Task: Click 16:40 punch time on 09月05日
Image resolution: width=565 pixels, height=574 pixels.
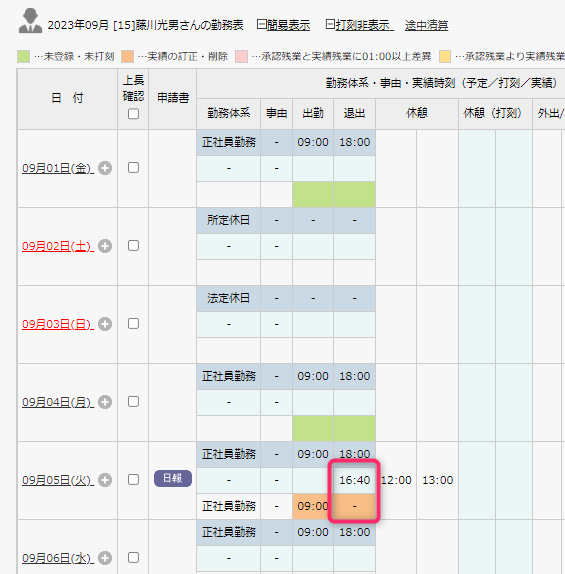Action: coord(354,480)
